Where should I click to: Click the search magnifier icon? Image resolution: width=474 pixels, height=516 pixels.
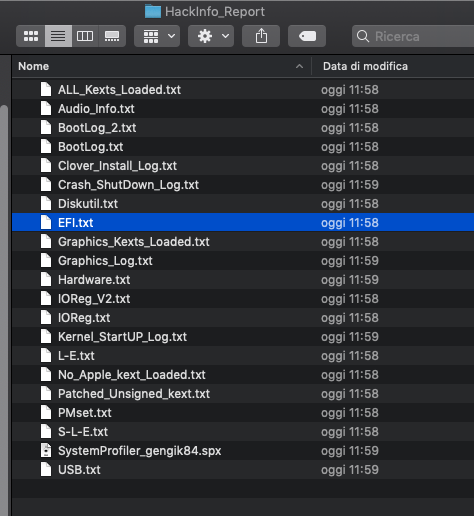363,36
